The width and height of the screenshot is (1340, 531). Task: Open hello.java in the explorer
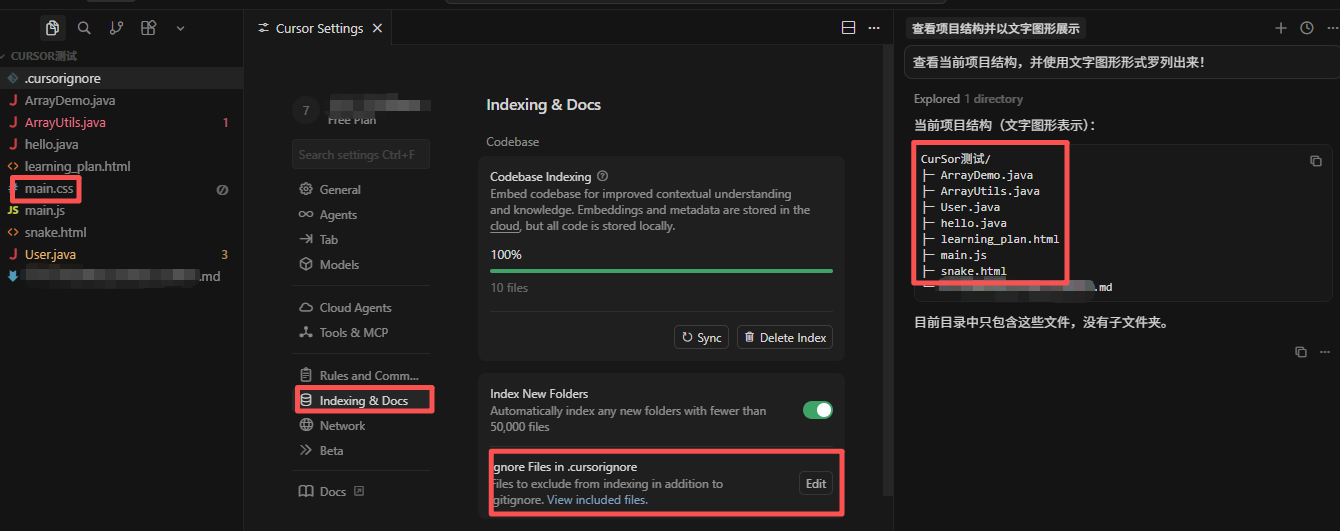click(x=121, y=144)
